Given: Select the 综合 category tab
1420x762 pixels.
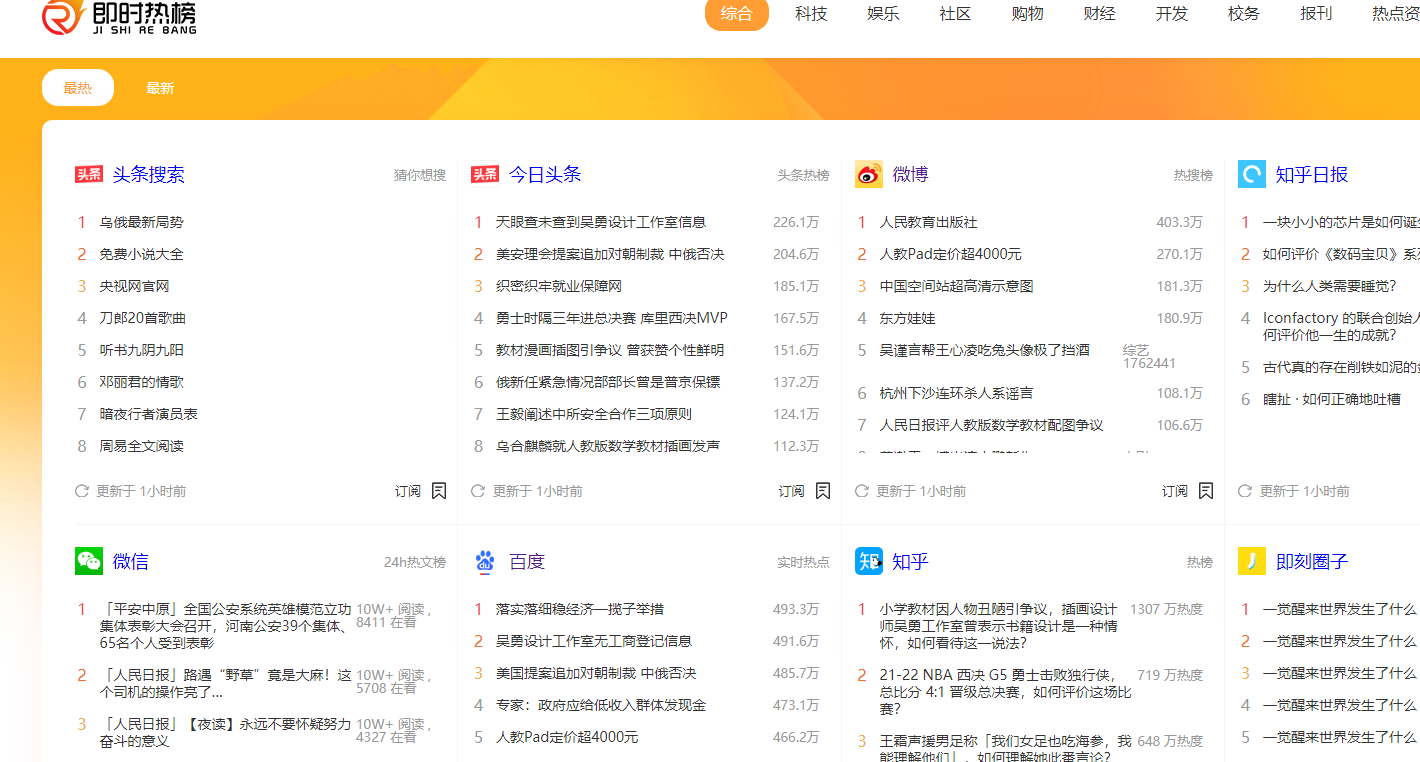Looking at the screenshot, I should point(737,13).
